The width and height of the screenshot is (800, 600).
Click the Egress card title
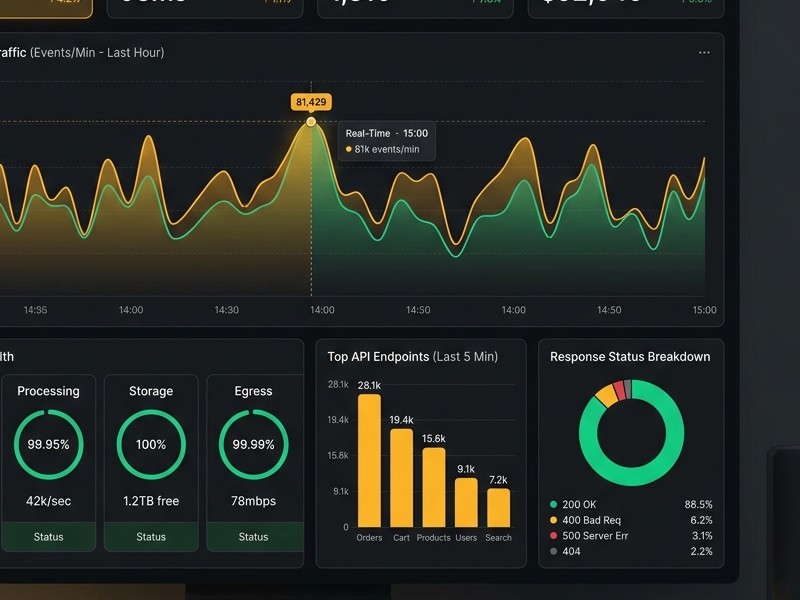(x=254, y=391)
